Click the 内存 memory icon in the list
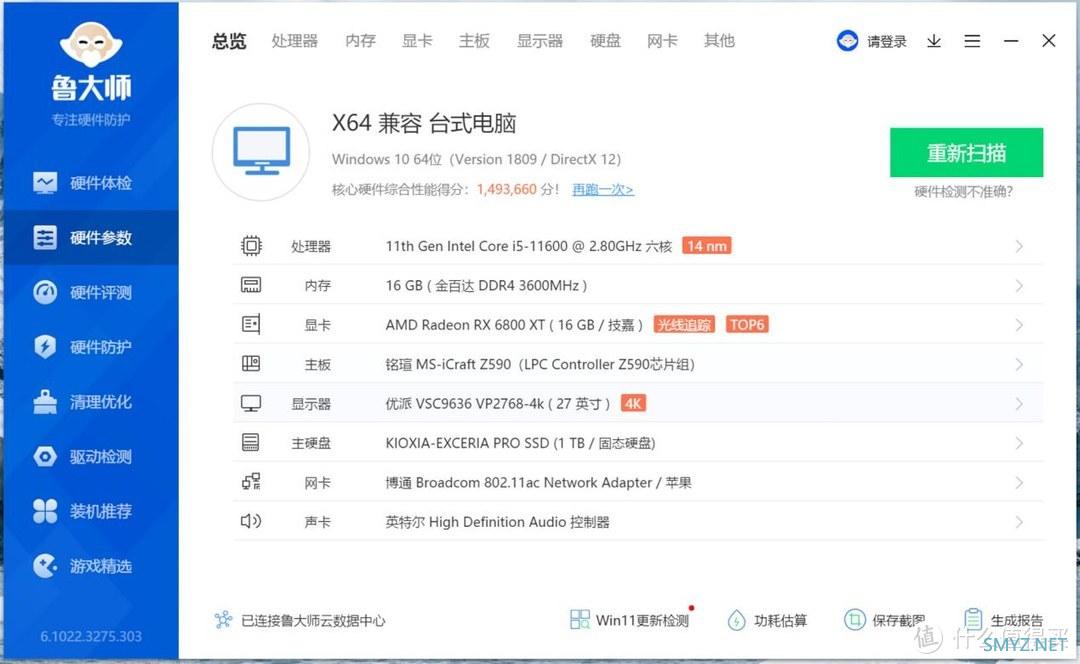1080x664 pixels. (251, 285)
